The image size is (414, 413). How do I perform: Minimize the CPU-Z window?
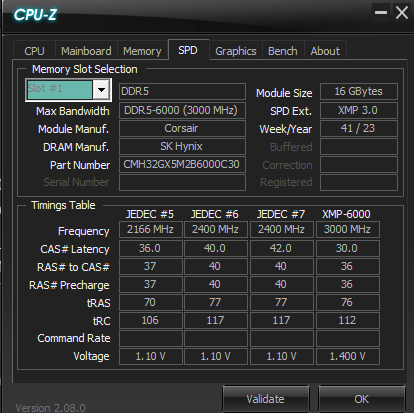tap(381, 13)
